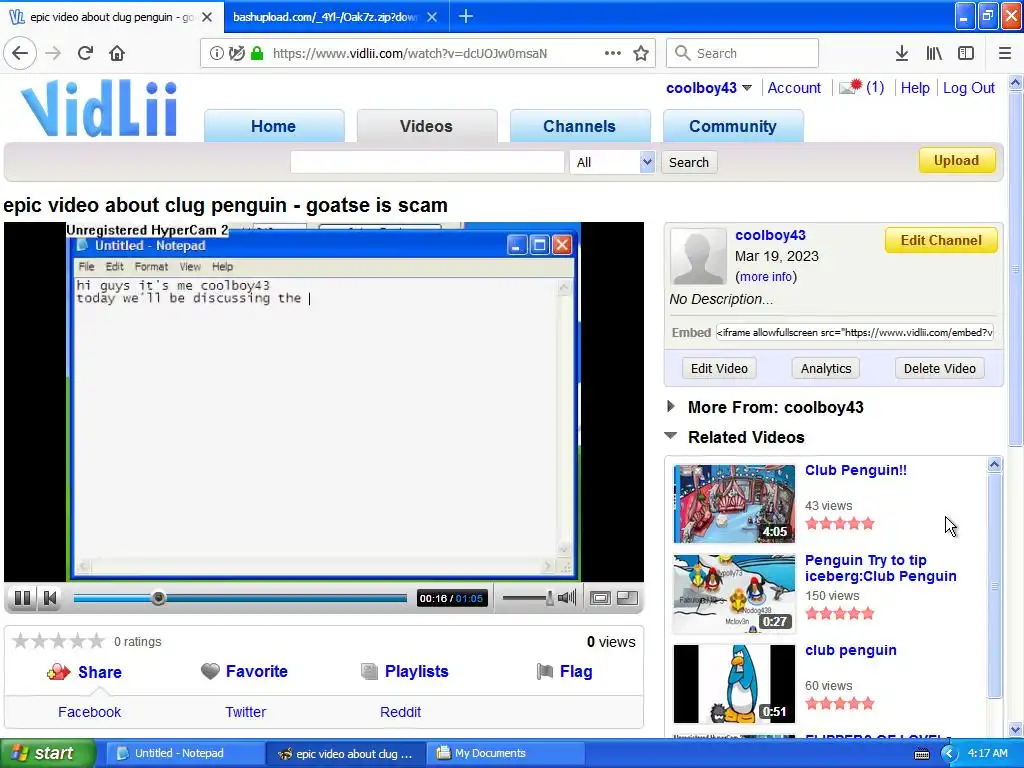Click the VidLii search text field
Screen dimensions: 1024x768
click(427, 162)
